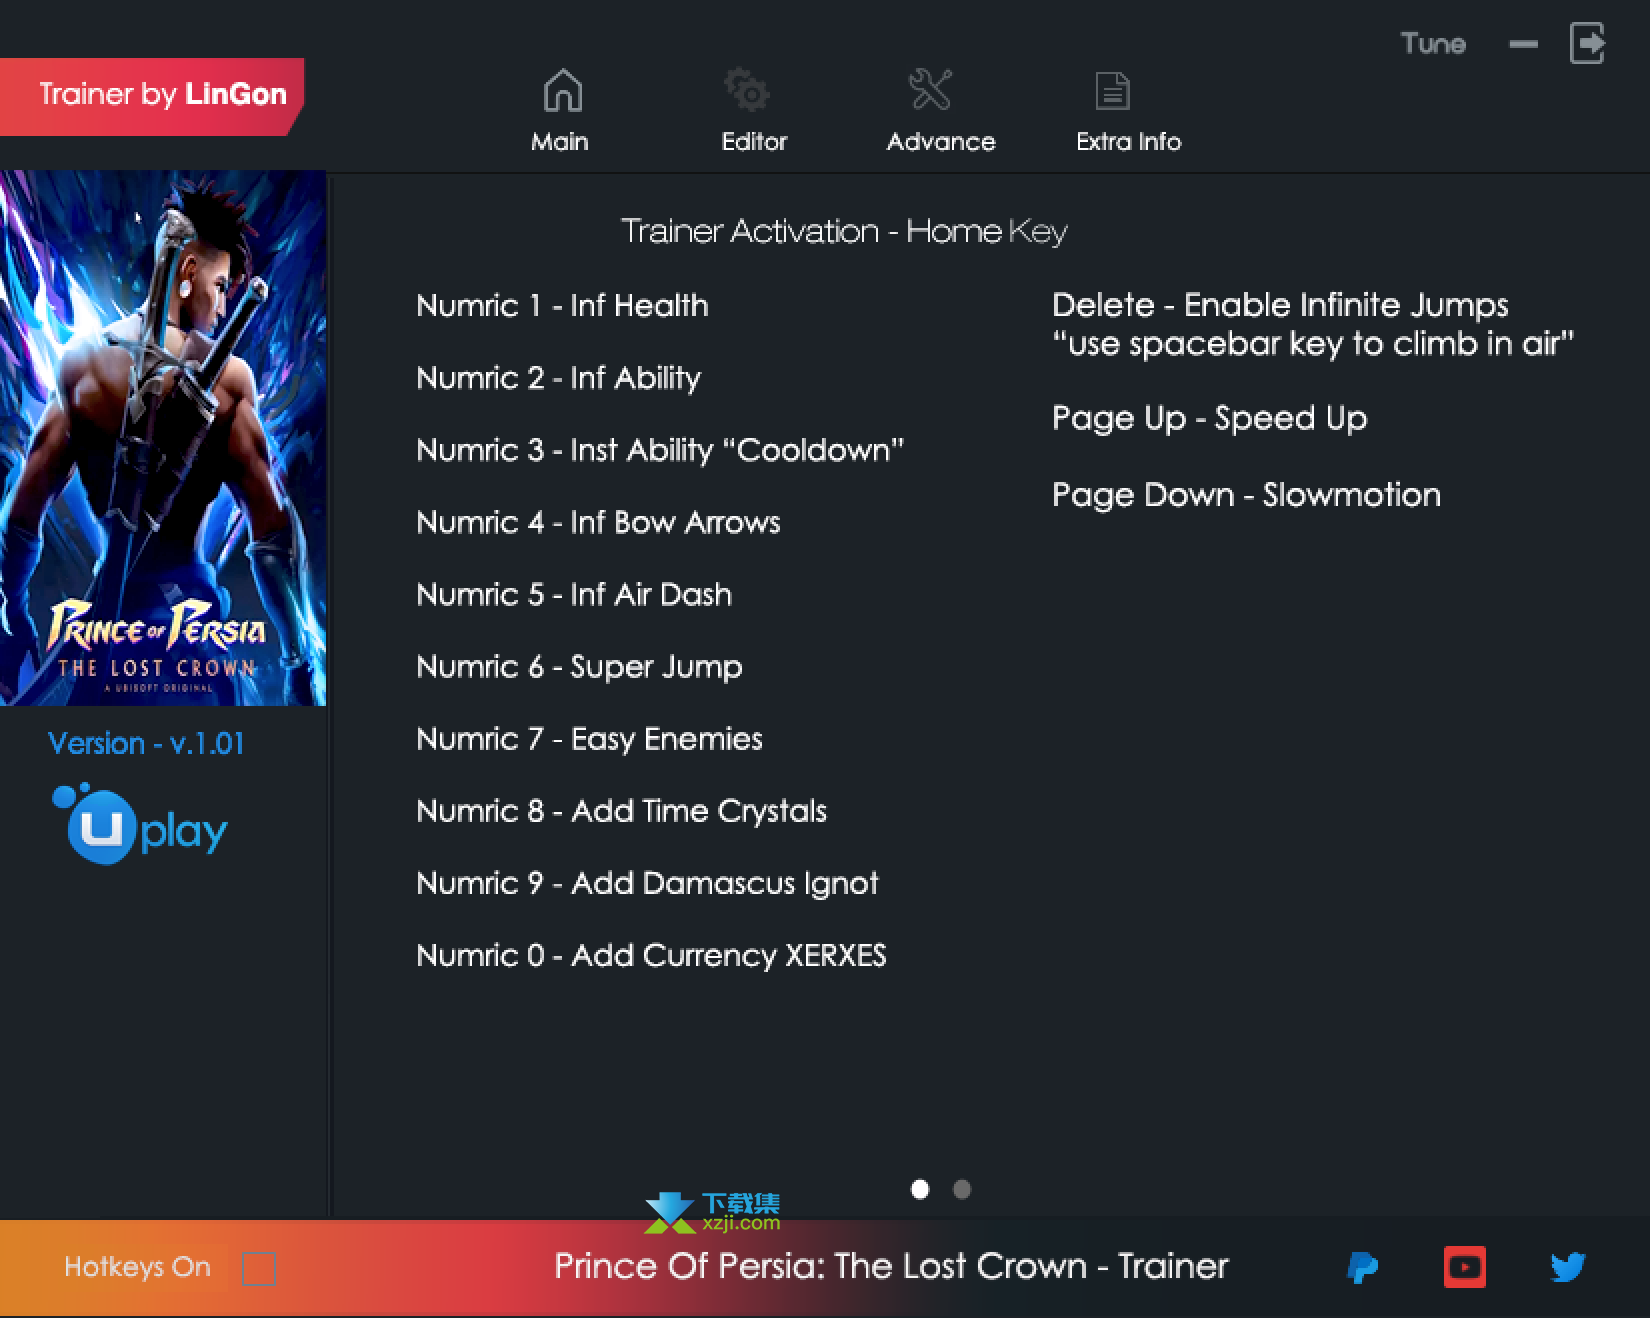The height and width of the screenshot is (1318, 1650).
Task: Select Numric 7 - Easy Enemies
Action: 589,739
